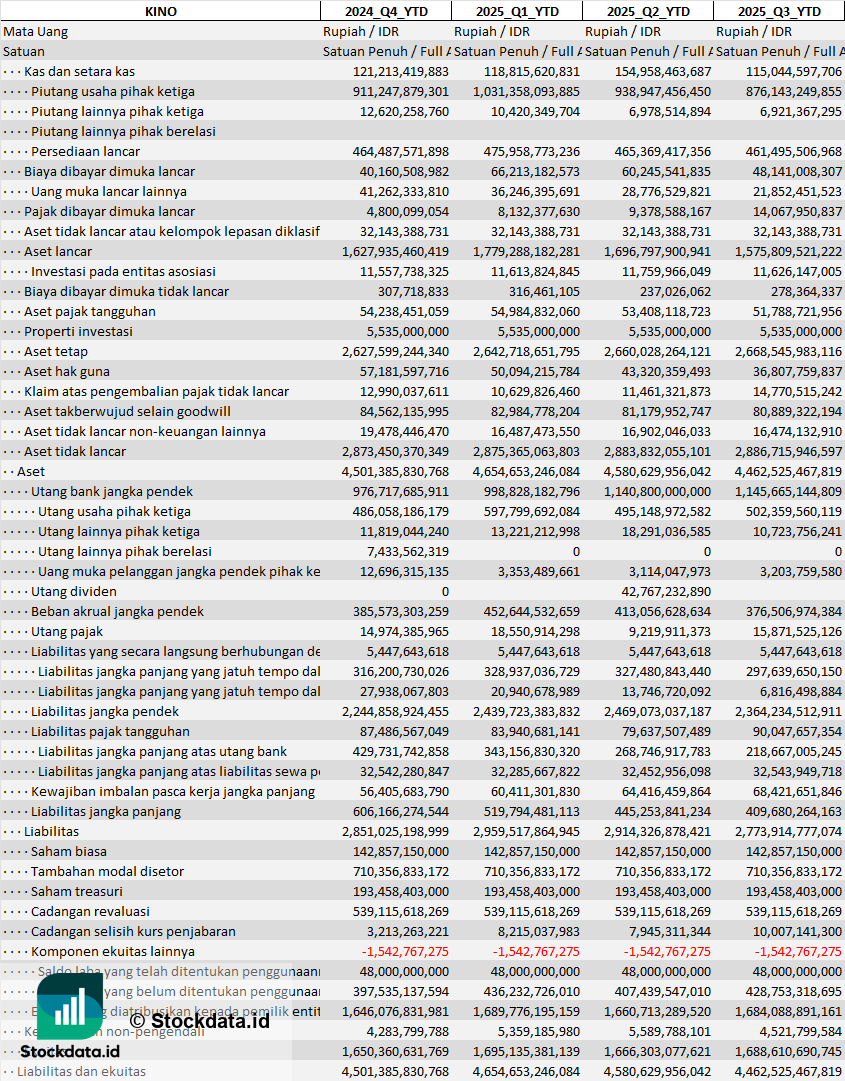This screenshot has width=845, height=1081.
Task: Click the Utang dividen row label
Action: 74,592
